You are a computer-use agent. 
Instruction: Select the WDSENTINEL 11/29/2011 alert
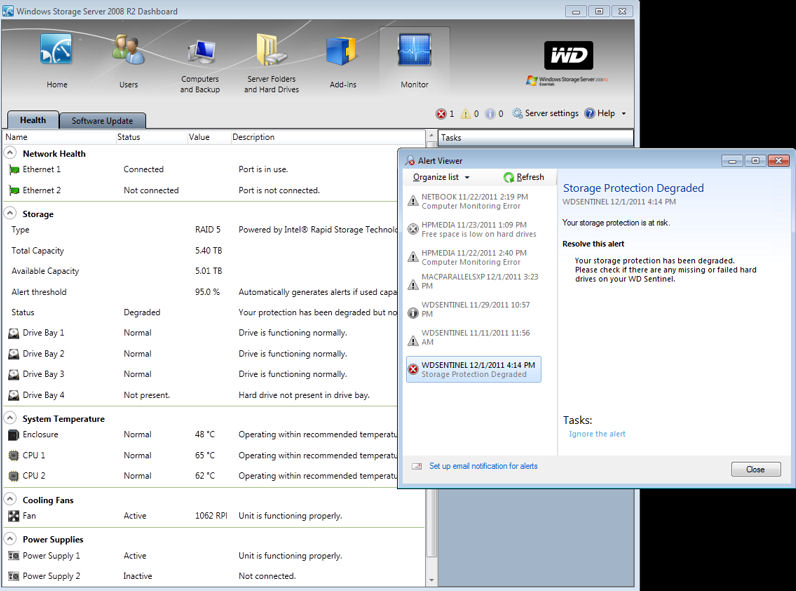[x=474, y=309]
